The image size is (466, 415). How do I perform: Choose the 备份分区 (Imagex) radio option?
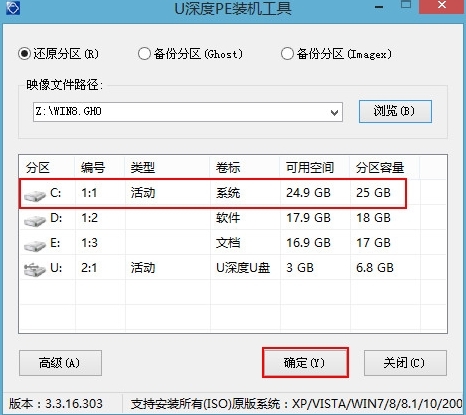(x=287, y=54)
